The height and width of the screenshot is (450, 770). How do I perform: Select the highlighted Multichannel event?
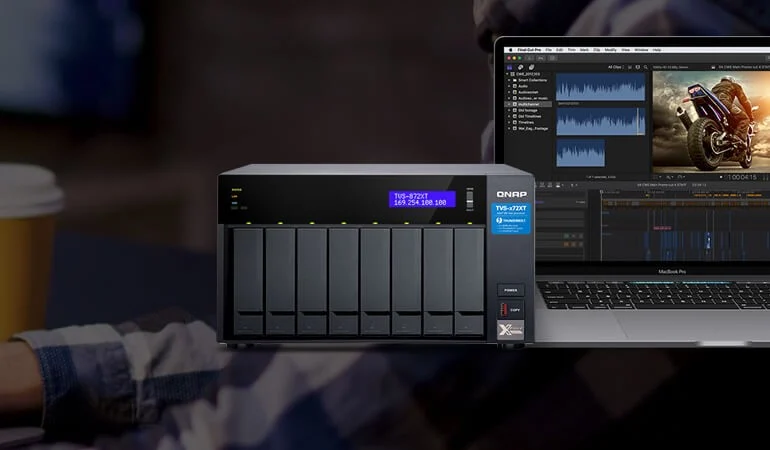(529, 104)
